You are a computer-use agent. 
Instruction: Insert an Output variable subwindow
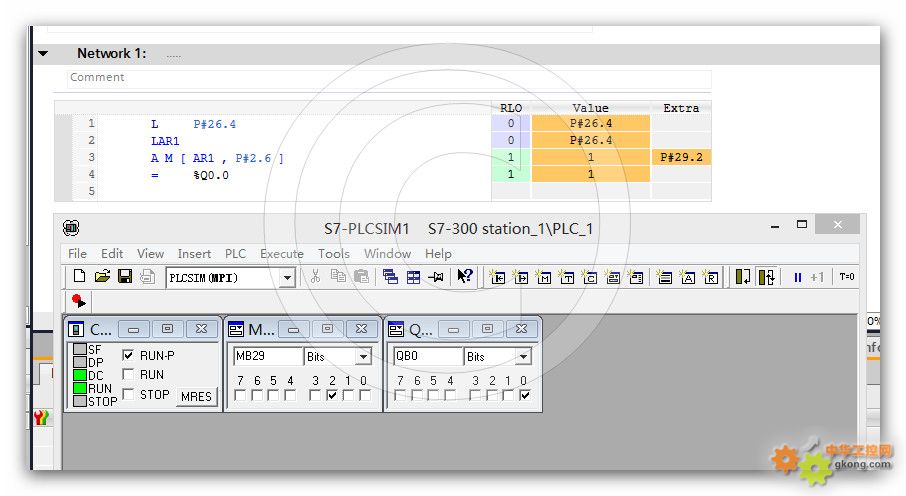(x=520, y=277)
